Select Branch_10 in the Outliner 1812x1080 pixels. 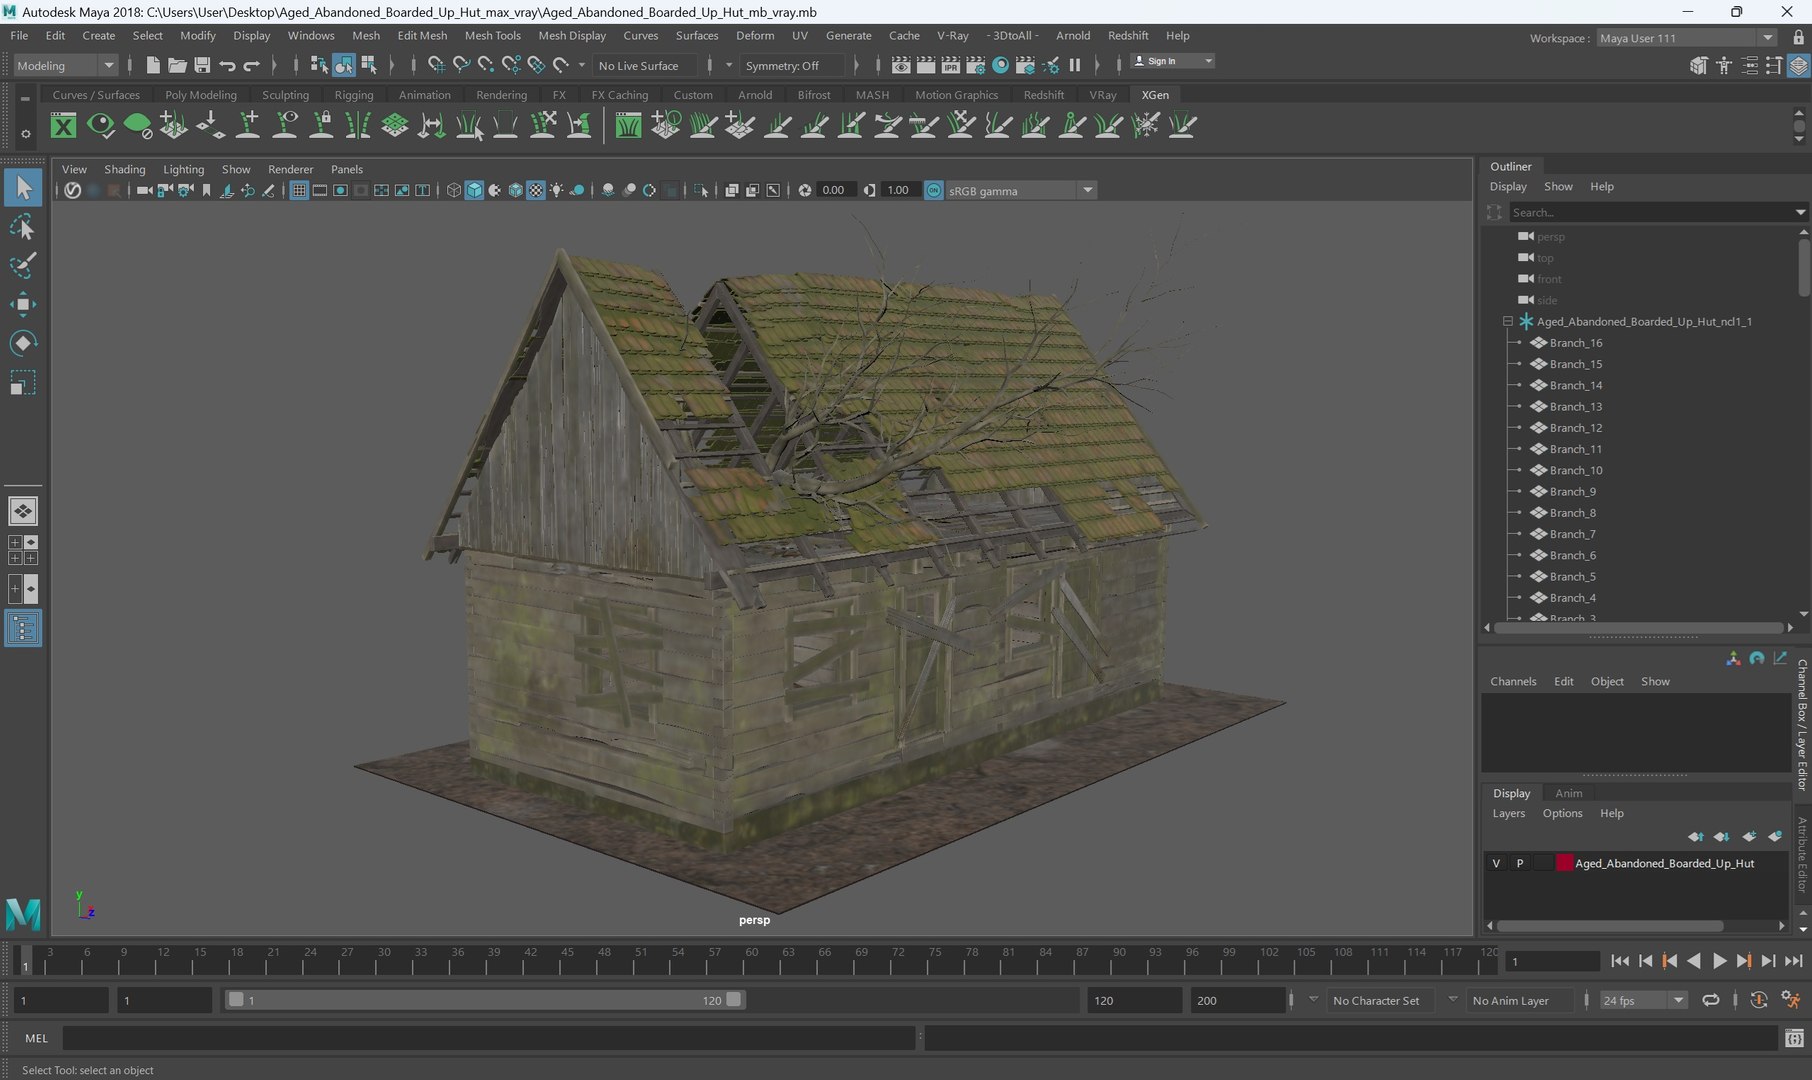tap(1575, 470)
